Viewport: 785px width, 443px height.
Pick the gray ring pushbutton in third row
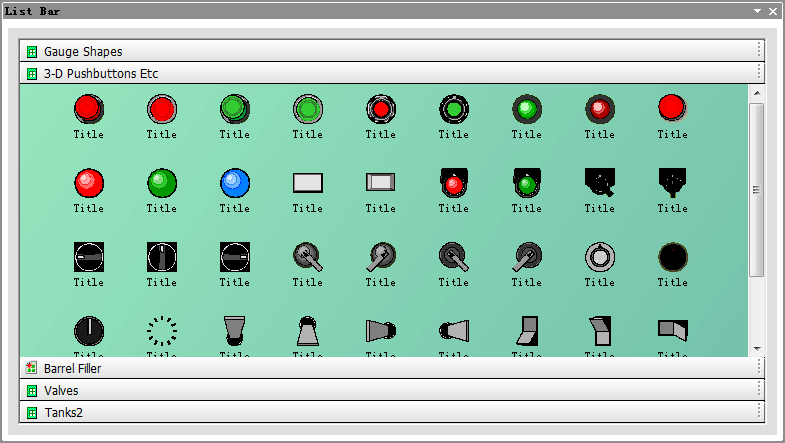tap(599, 257)
